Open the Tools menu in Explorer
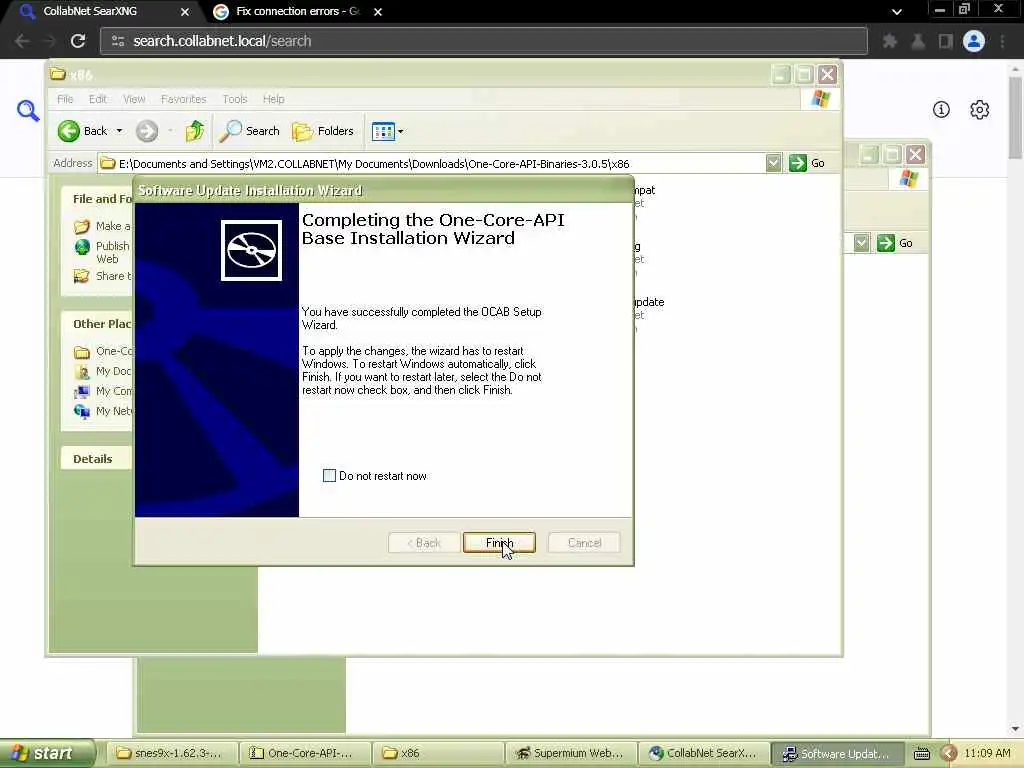1024x768 pixels. [234, 99]
